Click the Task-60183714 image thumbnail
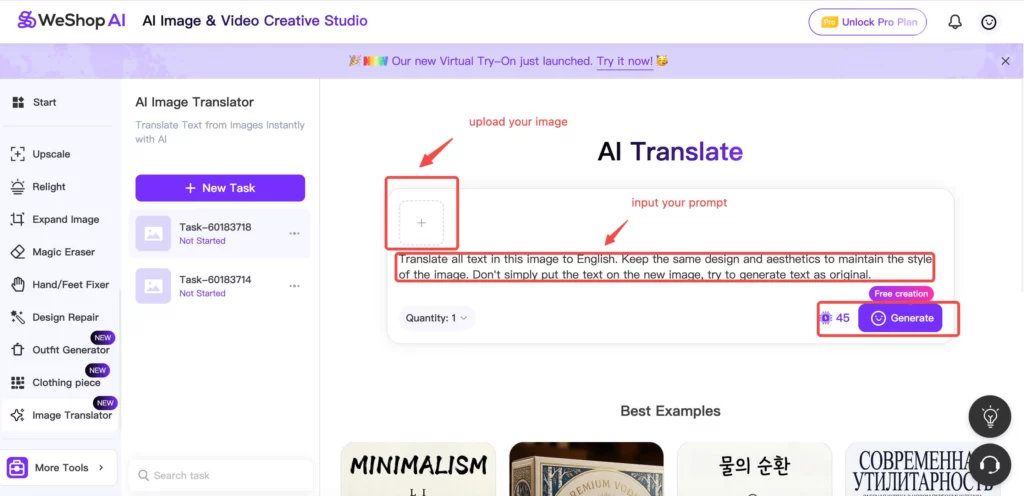The width and height of the screenshot is (1024, 496). [x=153, y=286]
